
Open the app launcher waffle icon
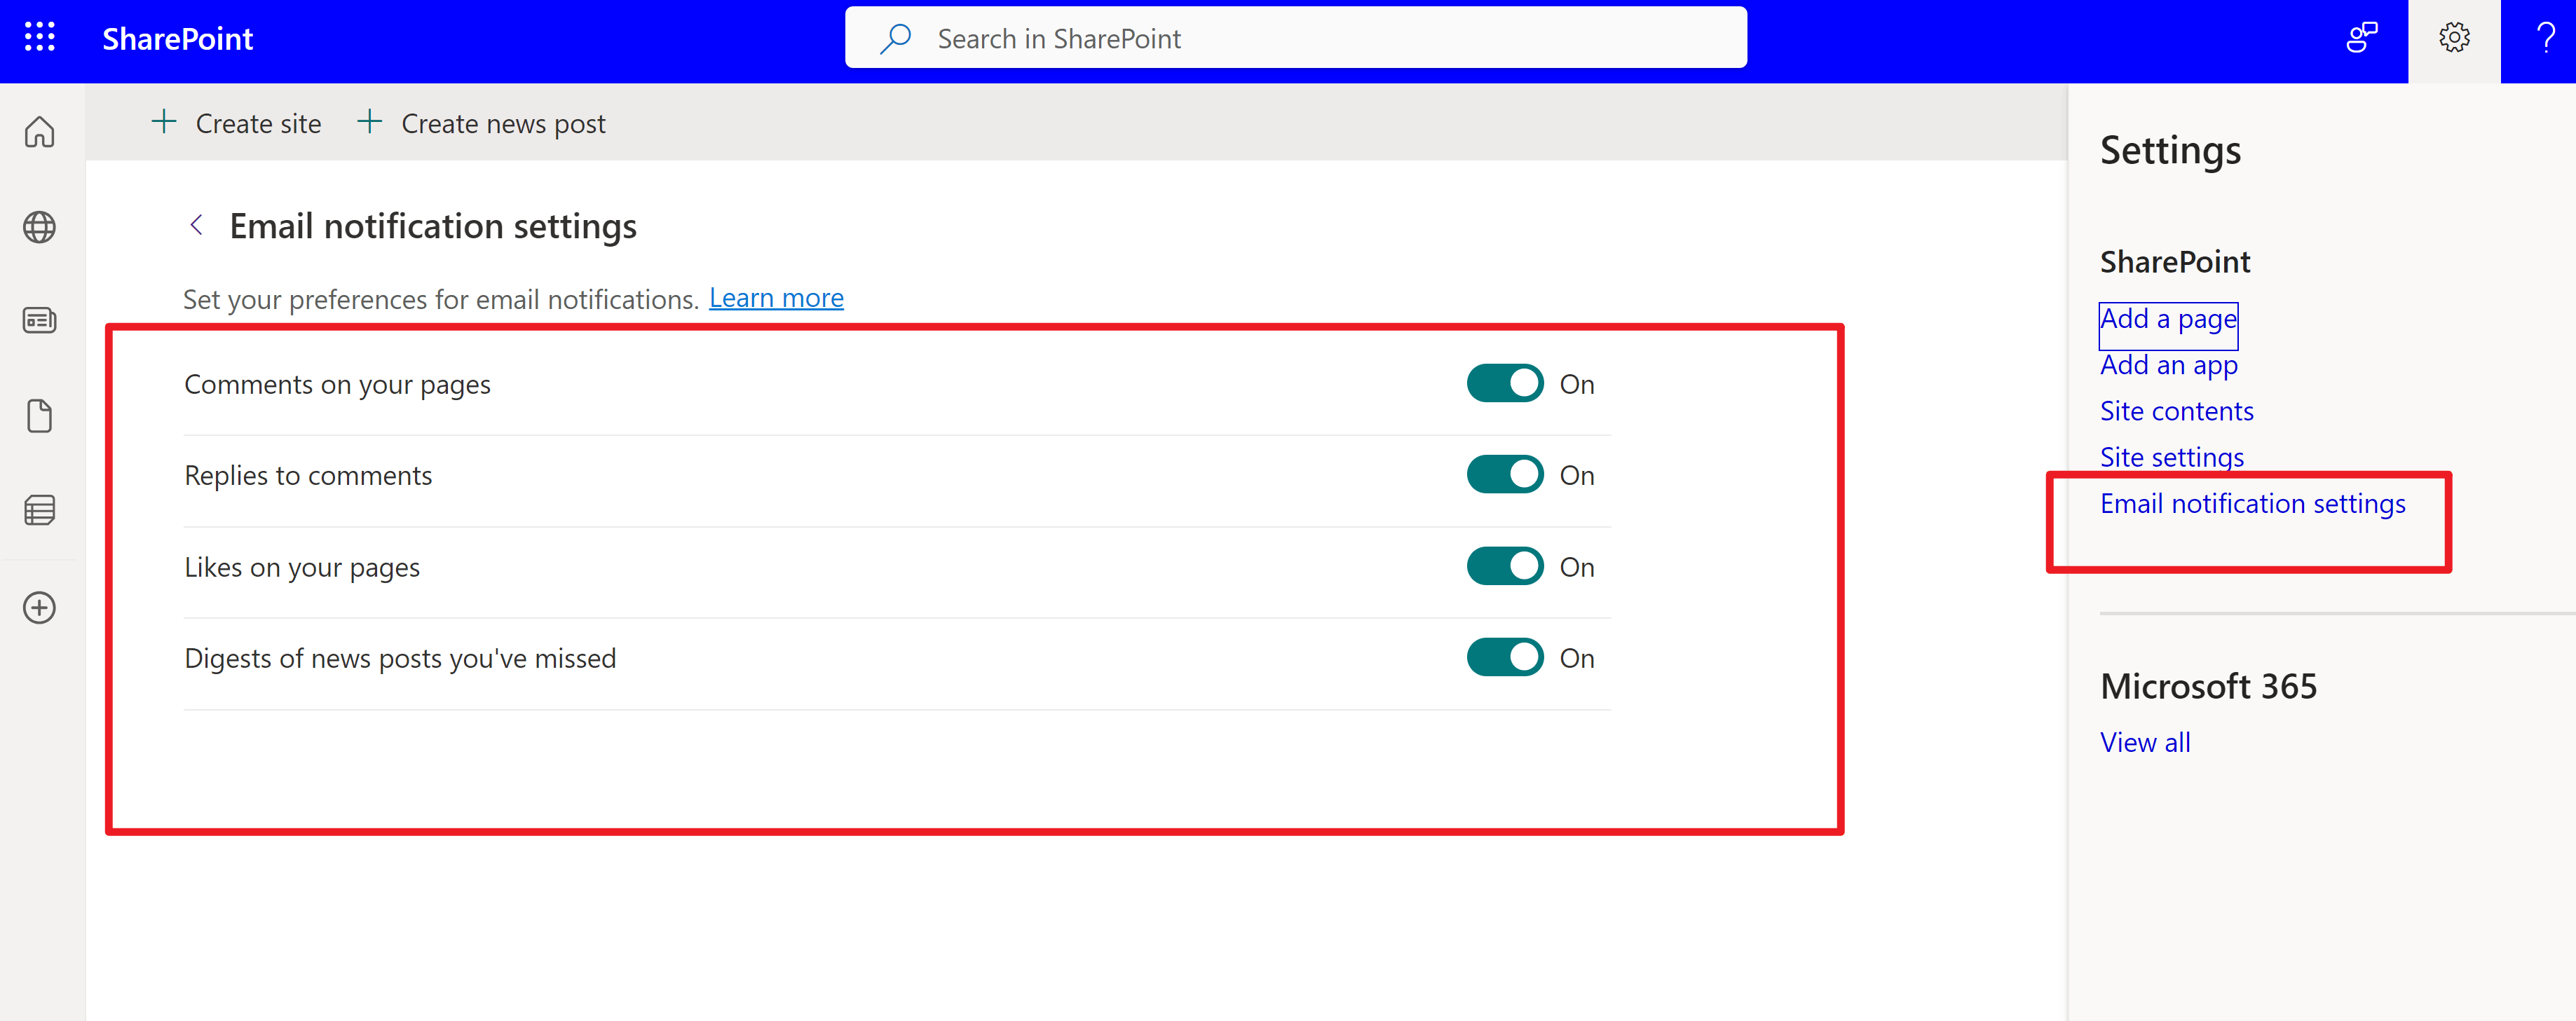(x=40, y=38)
